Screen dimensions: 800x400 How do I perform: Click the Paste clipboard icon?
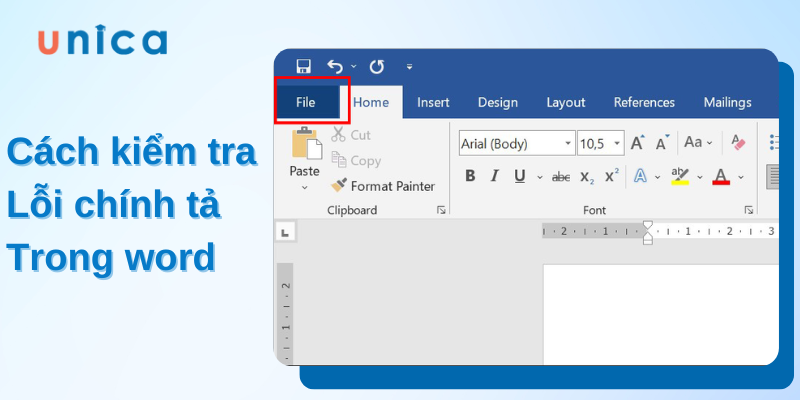click(307, 143)
